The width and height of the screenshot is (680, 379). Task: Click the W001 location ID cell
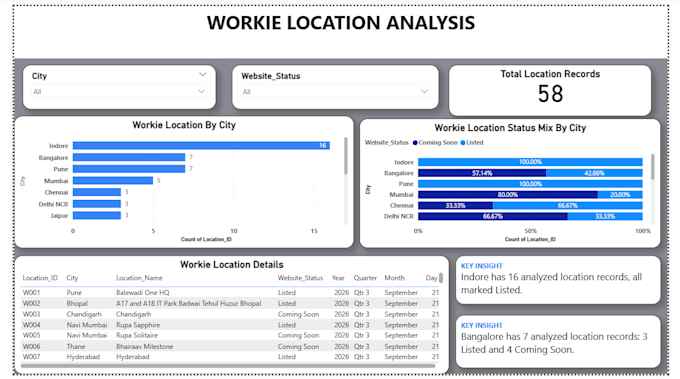pyautogui.click(x=31, y=293)
